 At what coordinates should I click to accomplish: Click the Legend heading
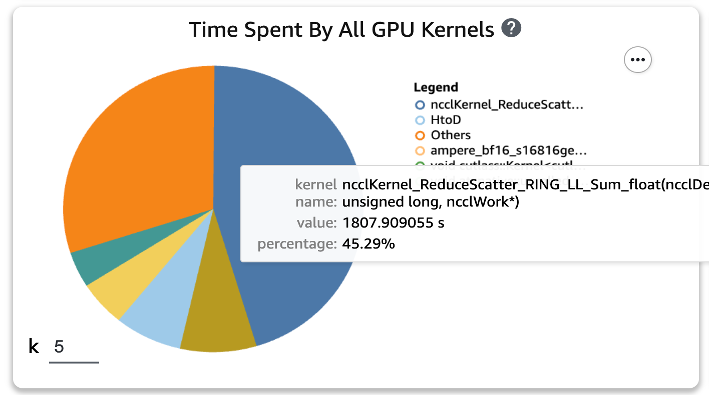tap(436, 87)
